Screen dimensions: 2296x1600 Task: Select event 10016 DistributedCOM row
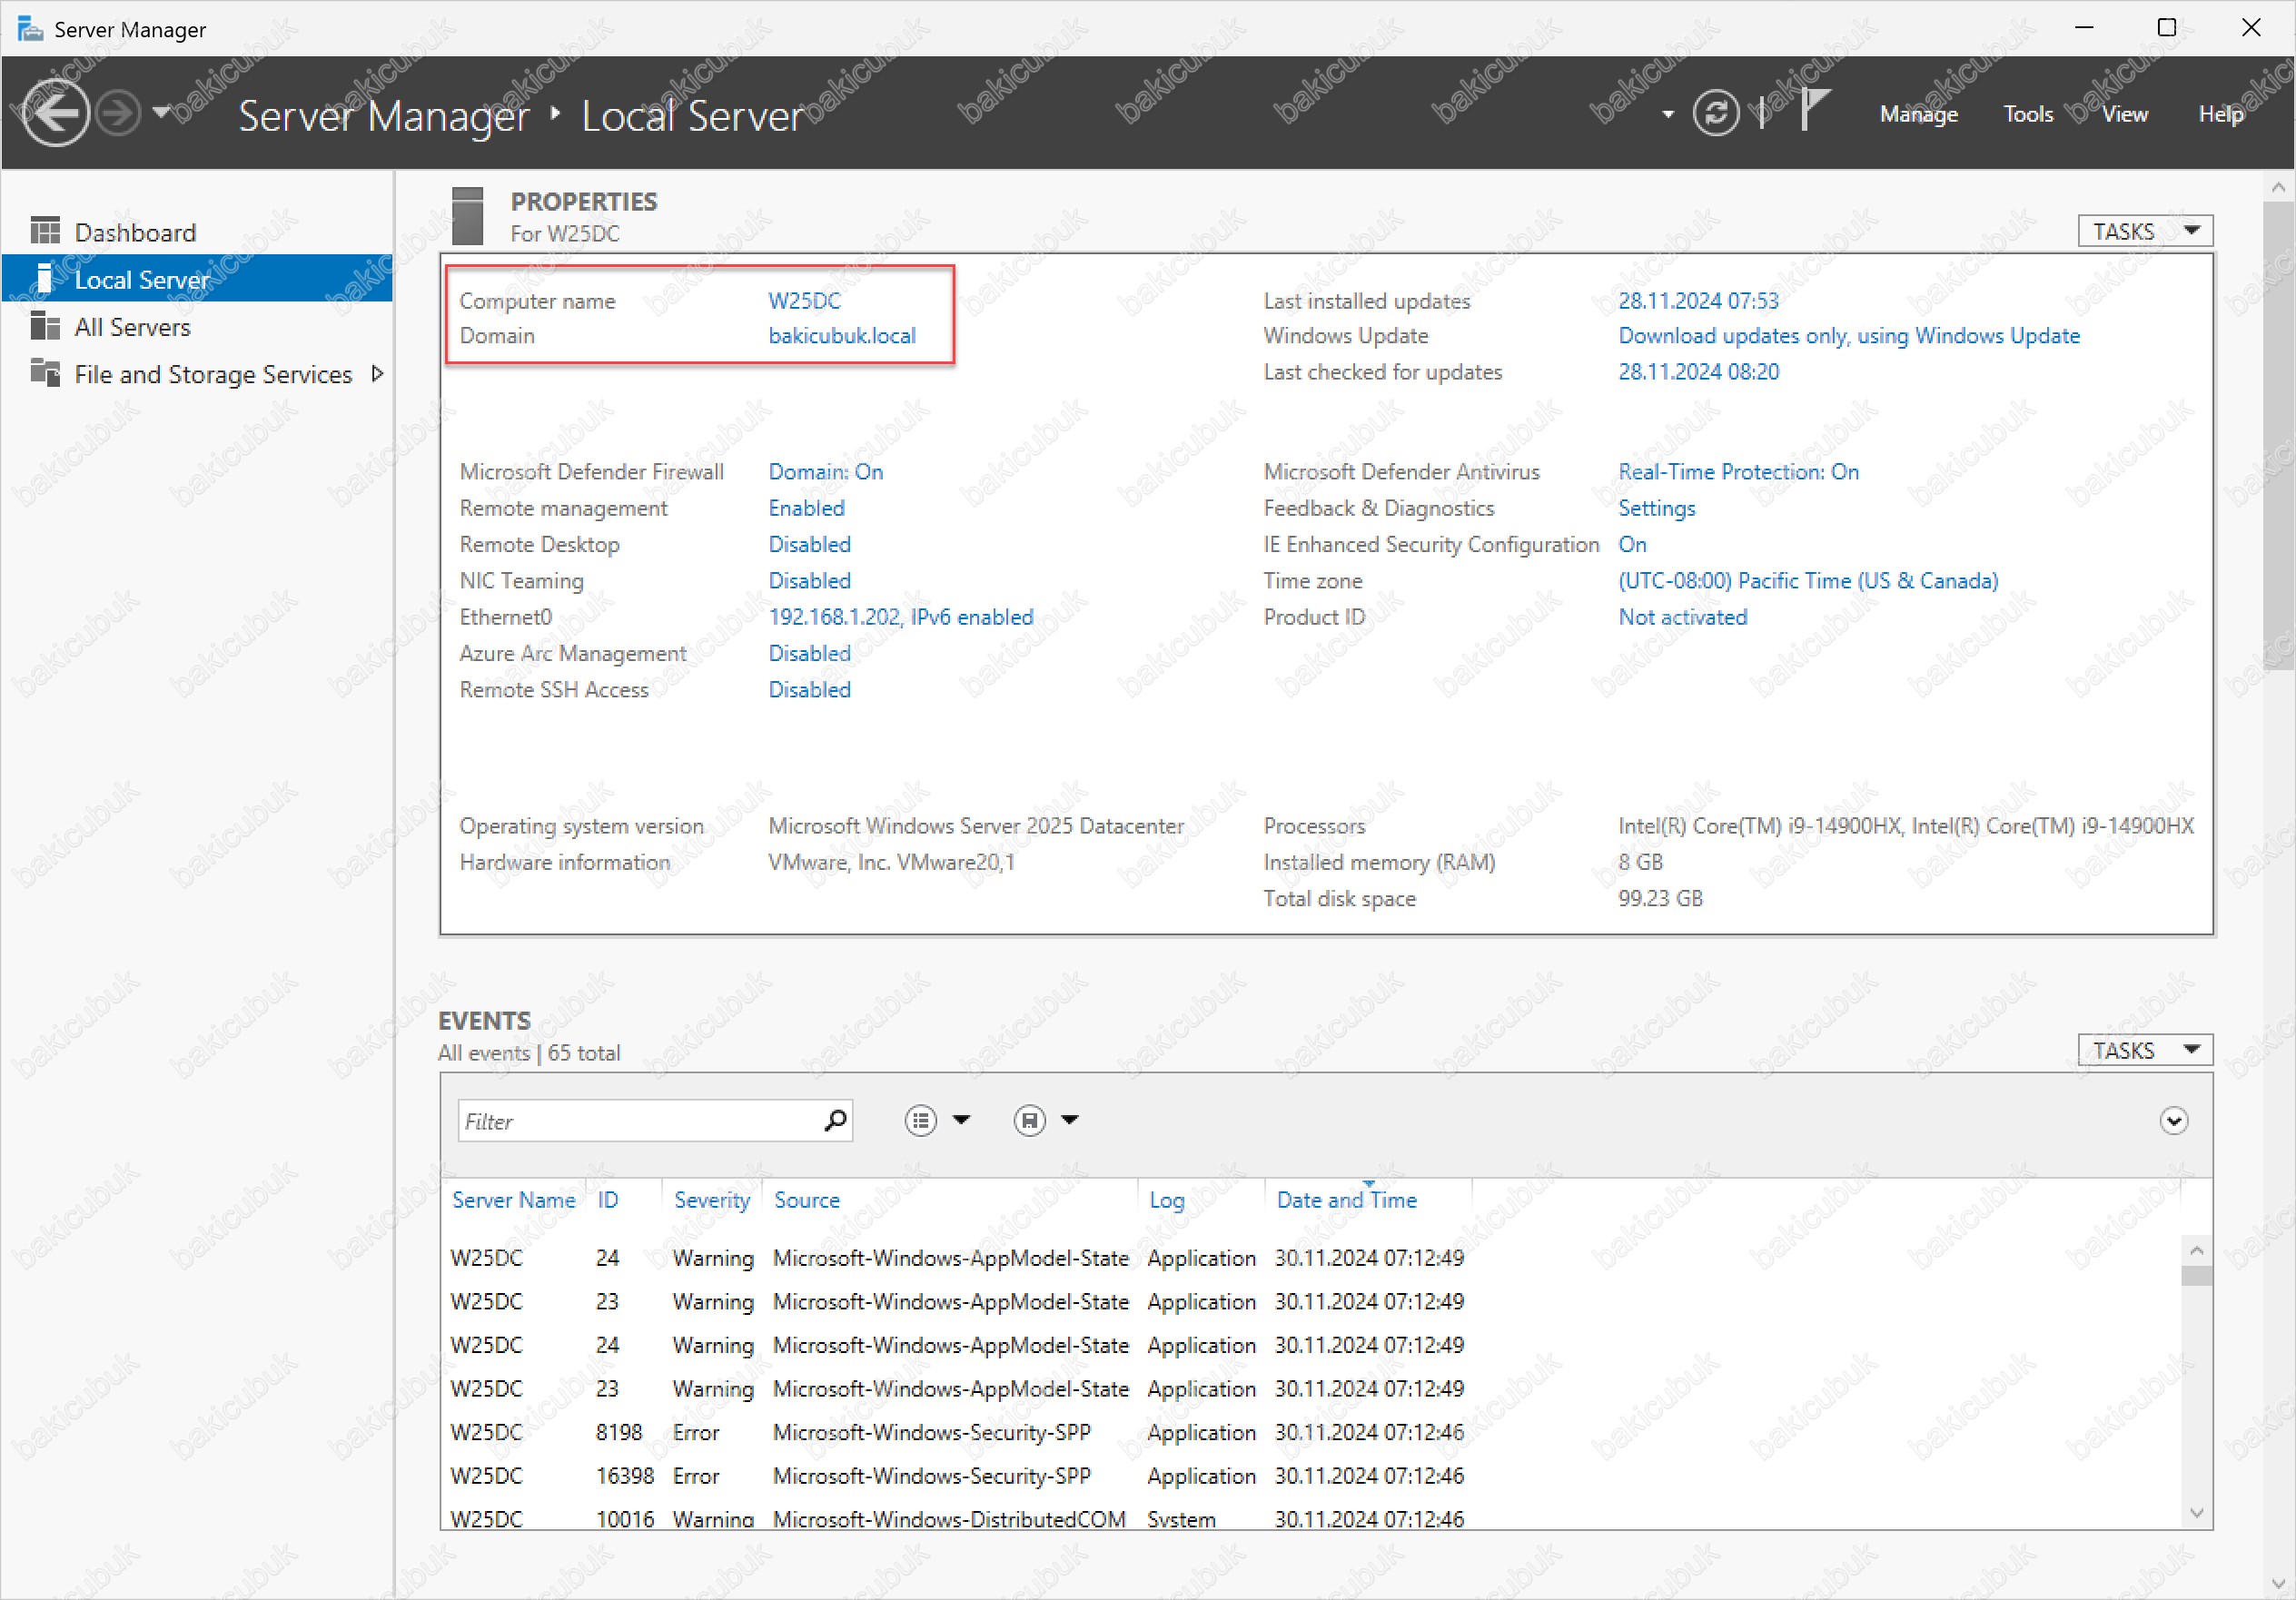[x=1310, y=1517]
